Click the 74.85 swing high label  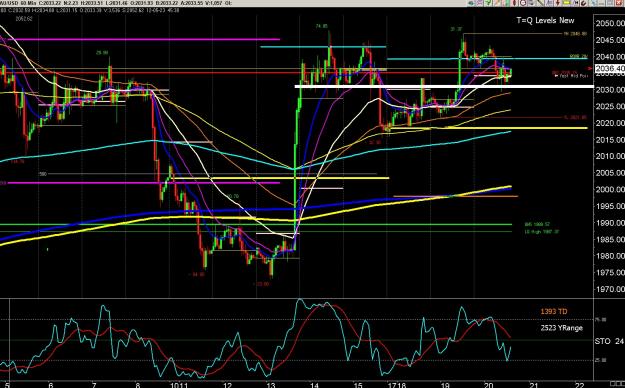pos(321,26)
